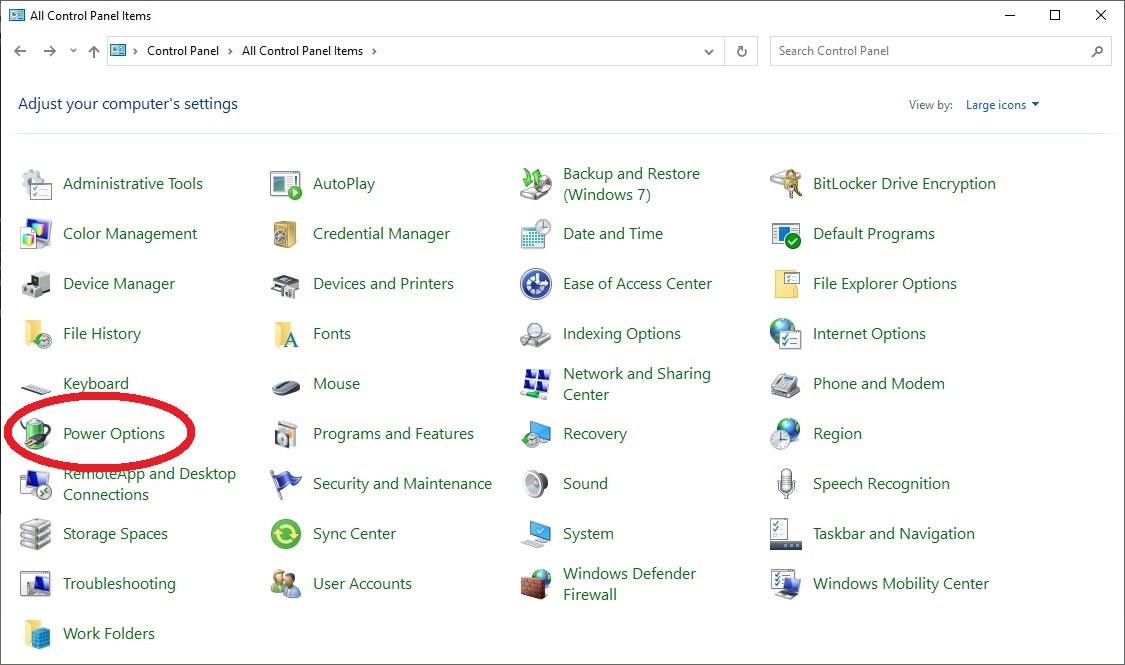Go up one level with Up arrow

click(94, 52)
